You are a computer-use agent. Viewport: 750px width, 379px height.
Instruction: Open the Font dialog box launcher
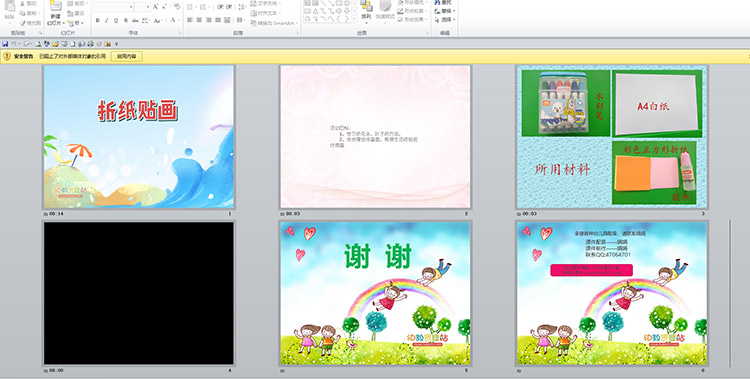(180, 33)
